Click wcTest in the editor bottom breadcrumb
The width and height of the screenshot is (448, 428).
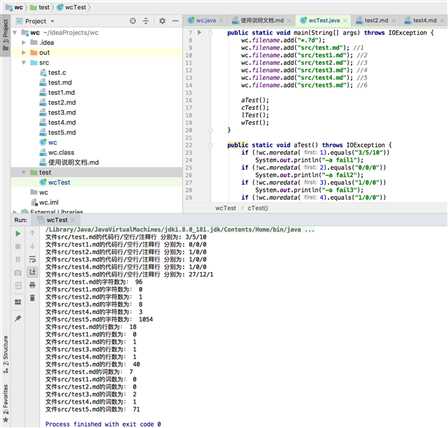(226, 208)
